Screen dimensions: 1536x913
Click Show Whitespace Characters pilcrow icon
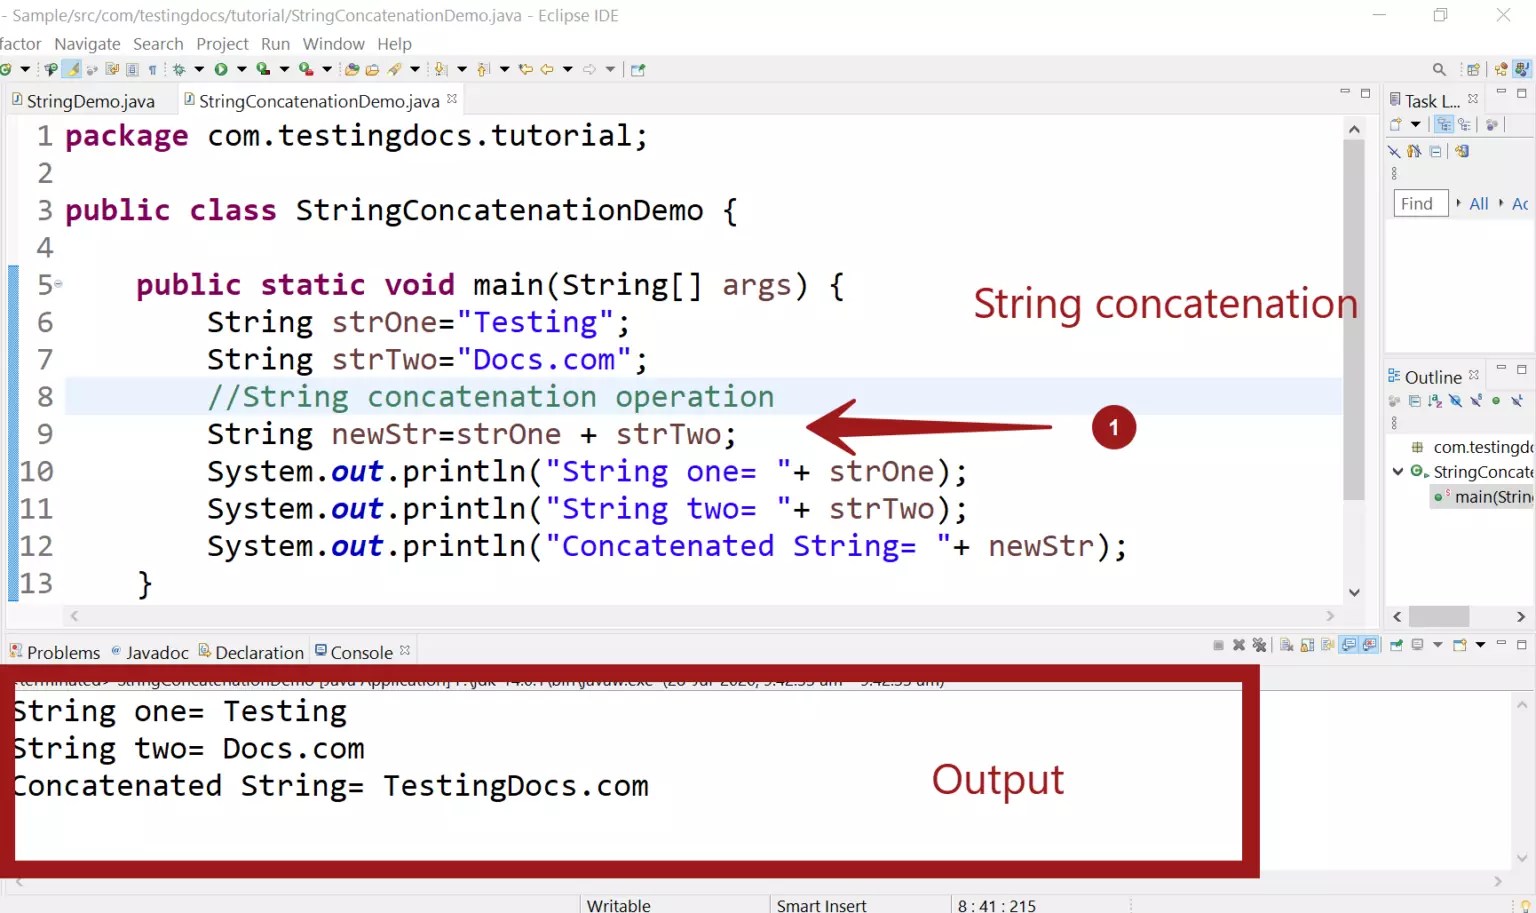(153, 69)
